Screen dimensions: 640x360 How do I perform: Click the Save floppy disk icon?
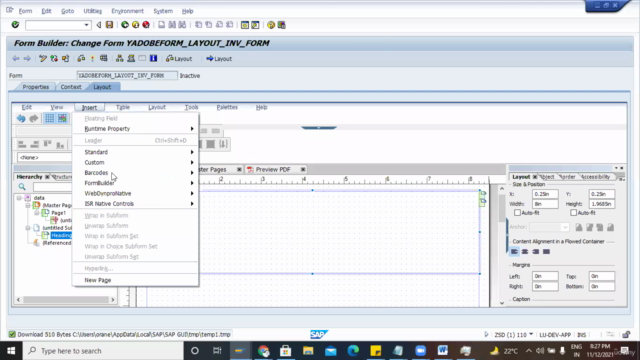(x=109, y=25)
